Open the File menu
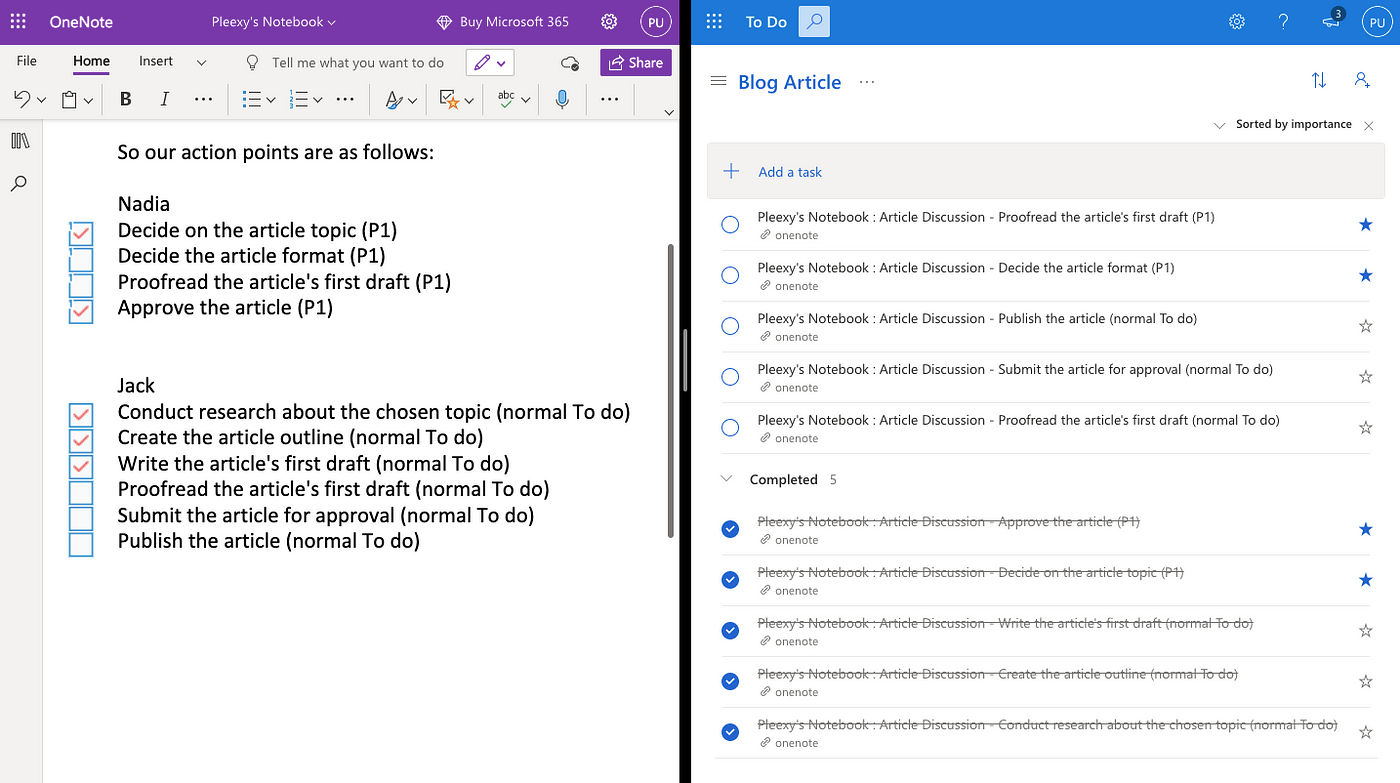Image resolution: width=1400 pixels, height=783 pixels. click(25, 60)
